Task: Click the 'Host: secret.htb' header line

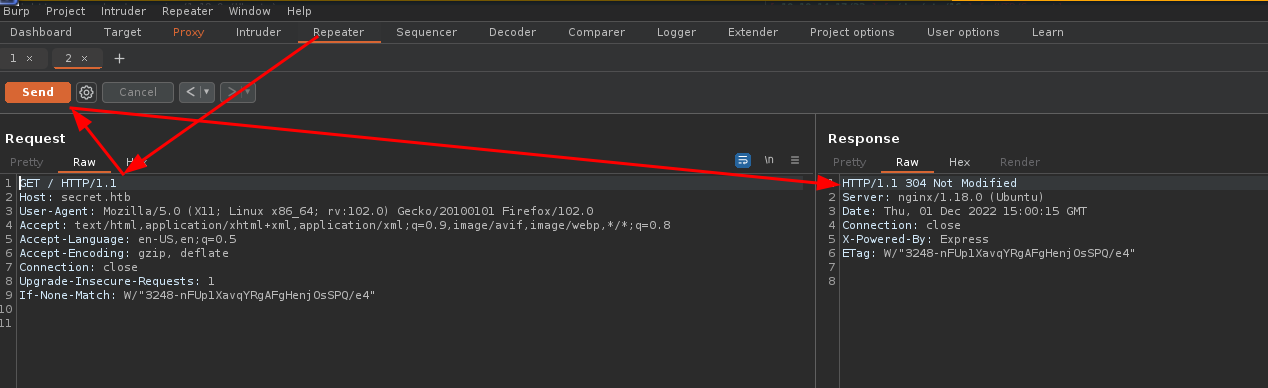Action: click(x=75, y=197)
